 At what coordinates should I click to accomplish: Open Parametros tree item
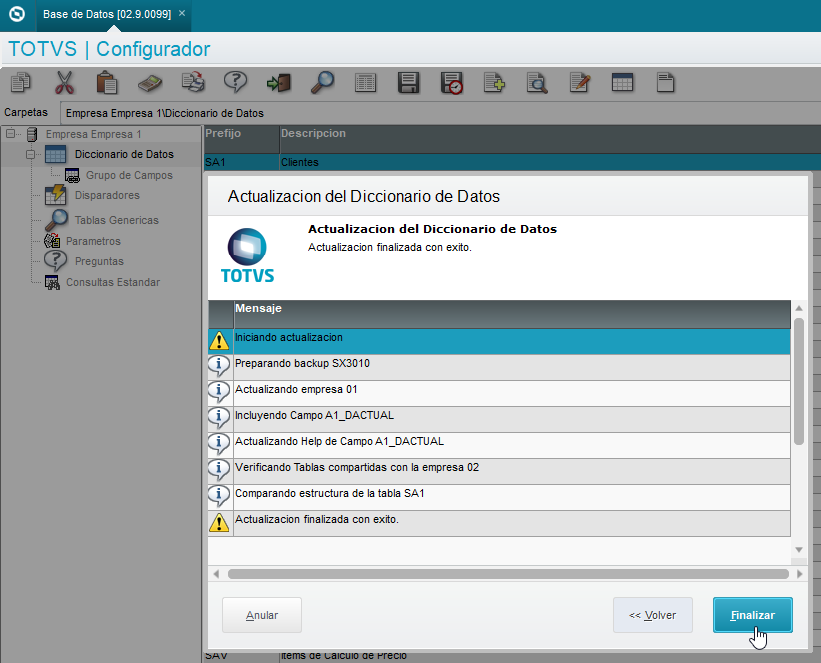pos(93,241)
